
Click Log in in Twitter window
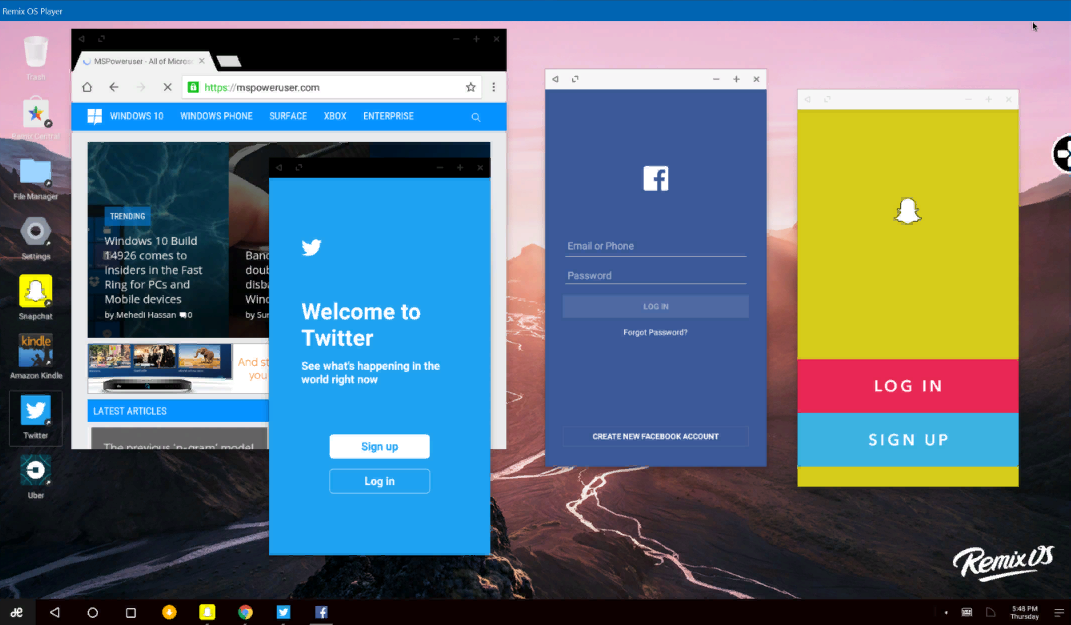tap(380, 482)
